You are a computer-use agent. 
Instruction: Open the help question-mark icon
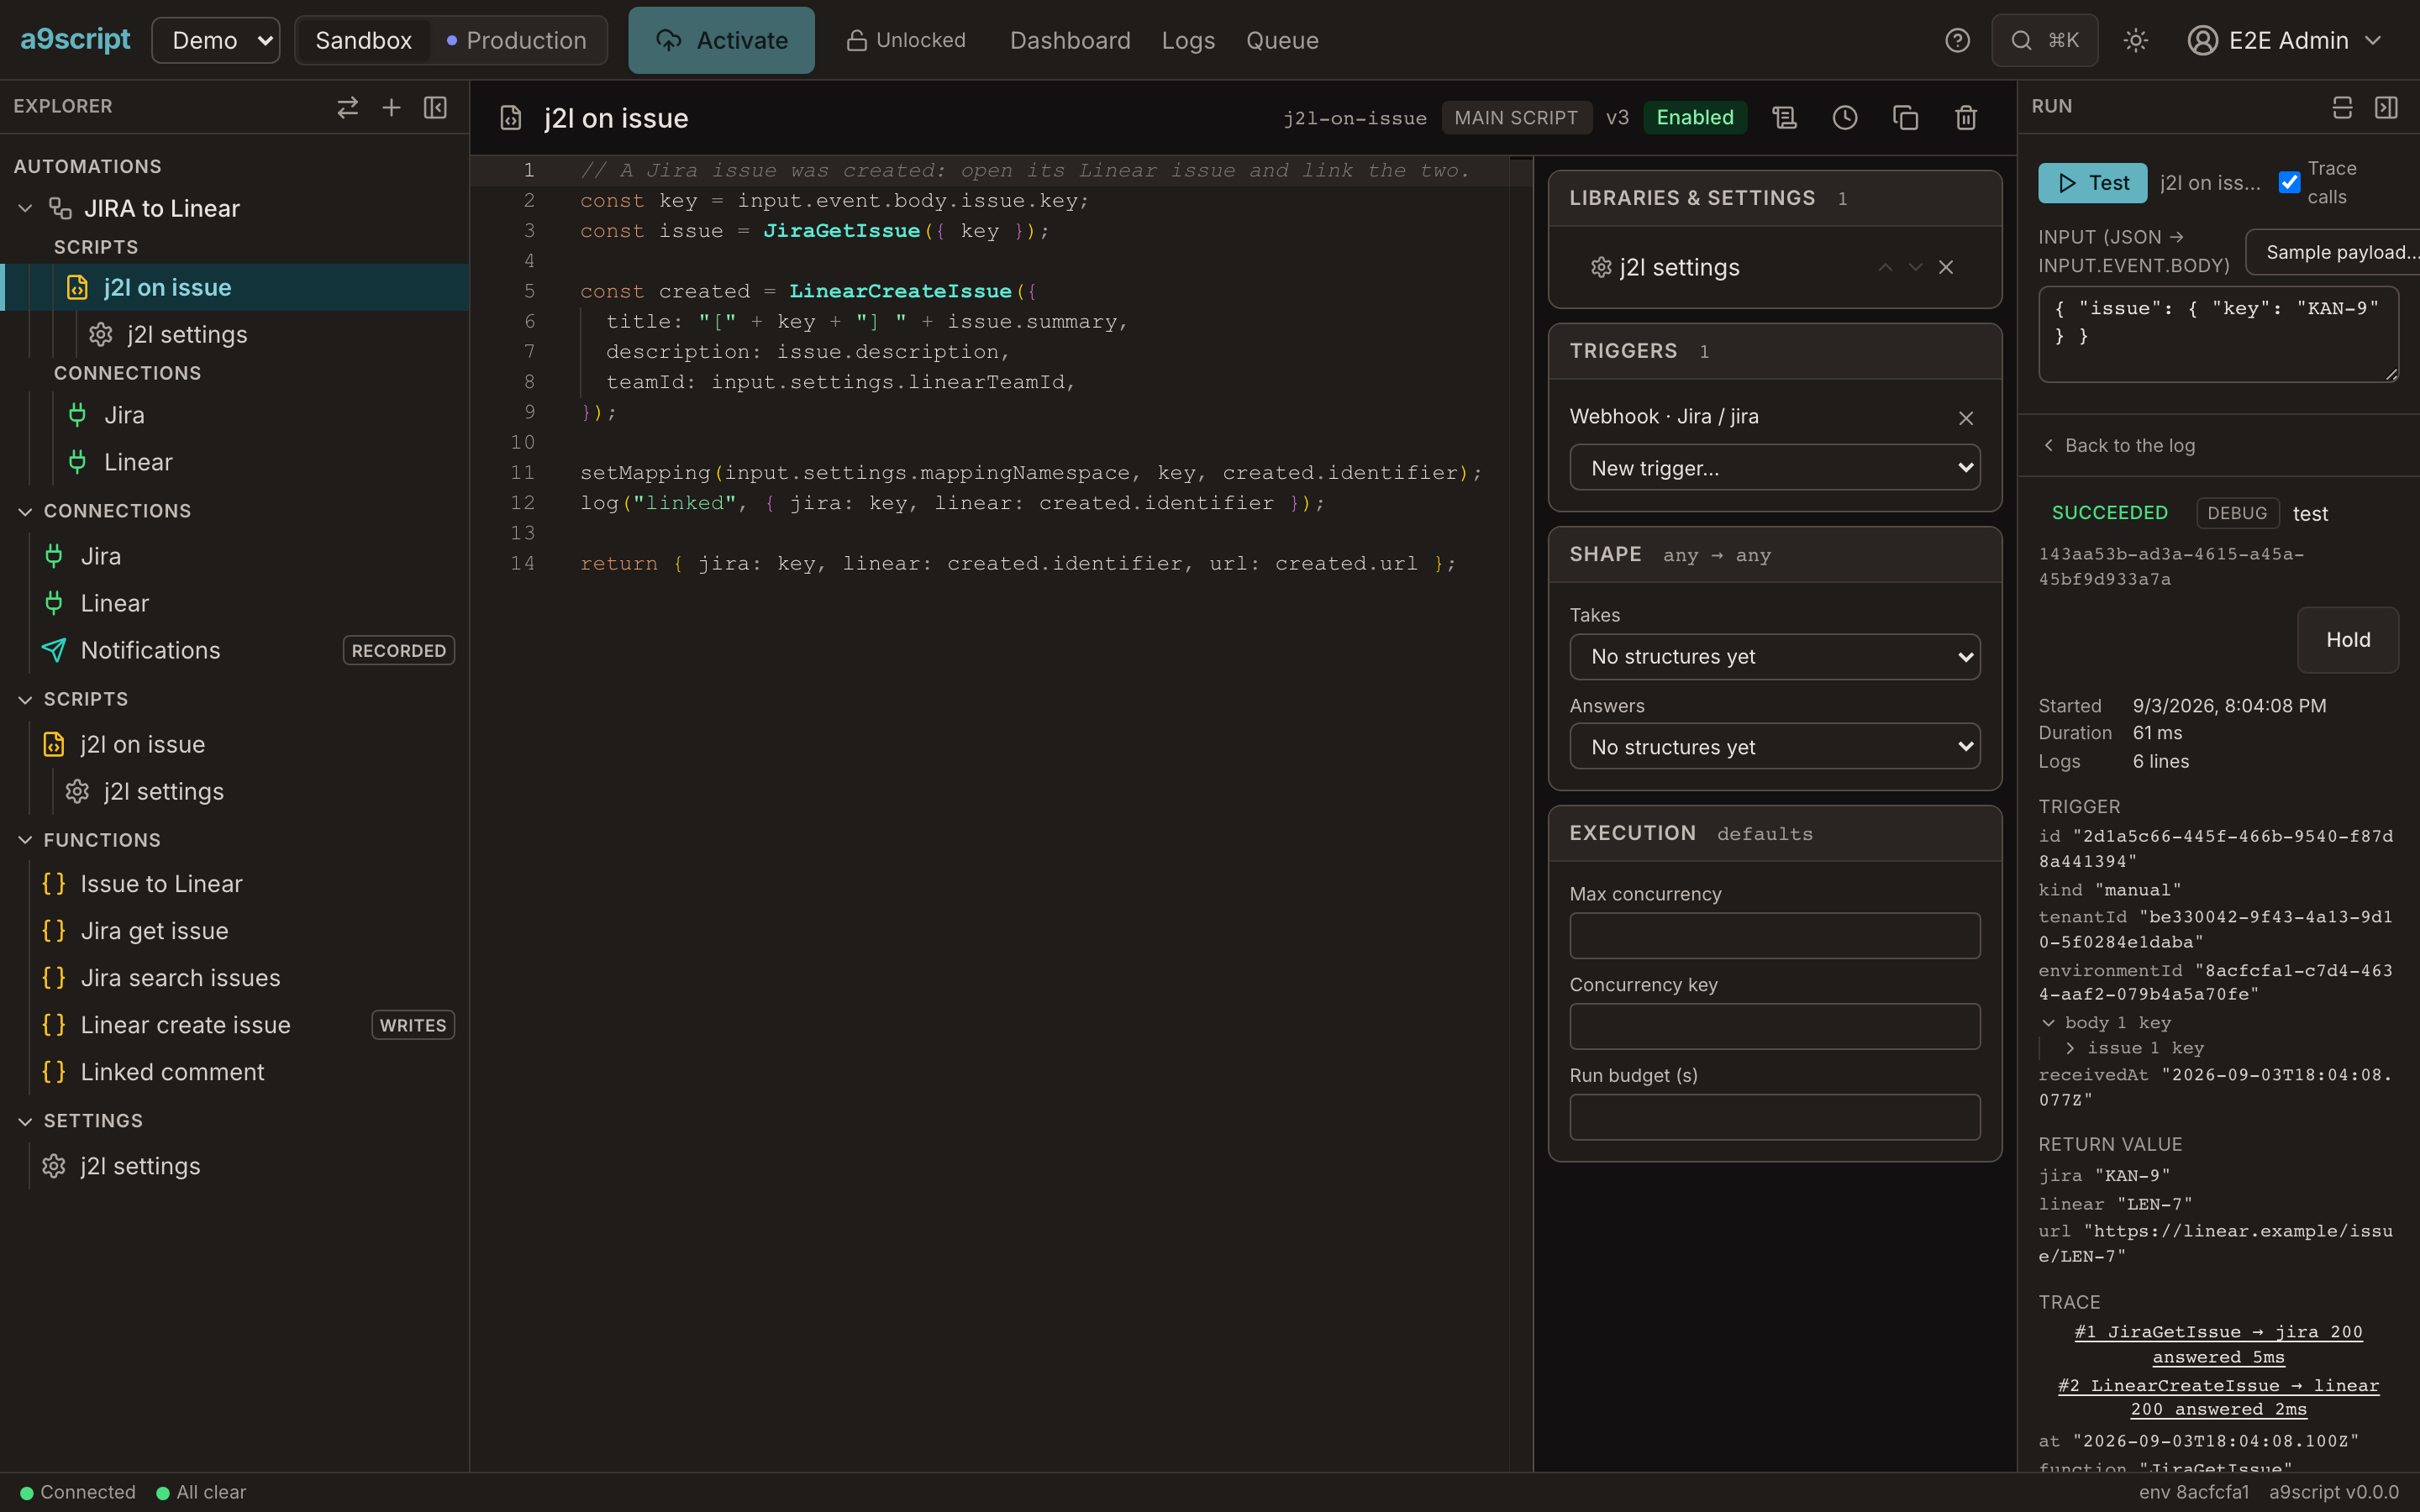1957,40
